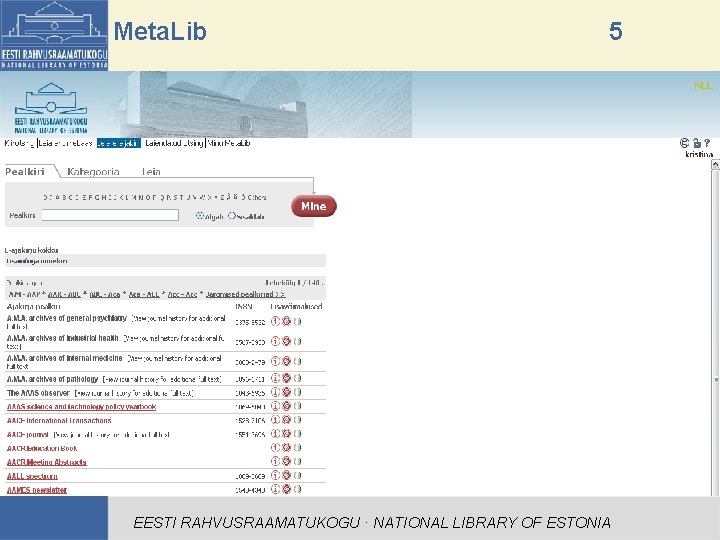
Task: Open highlighted Leia e-ajakiri menu item
Action: click(118, 143)
